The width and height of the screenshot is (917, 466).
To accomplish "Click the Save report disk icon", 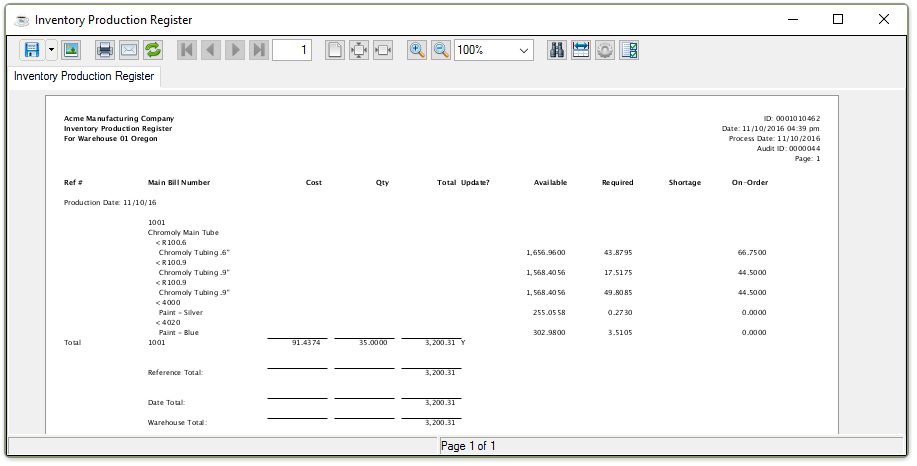I will (31, 50).
